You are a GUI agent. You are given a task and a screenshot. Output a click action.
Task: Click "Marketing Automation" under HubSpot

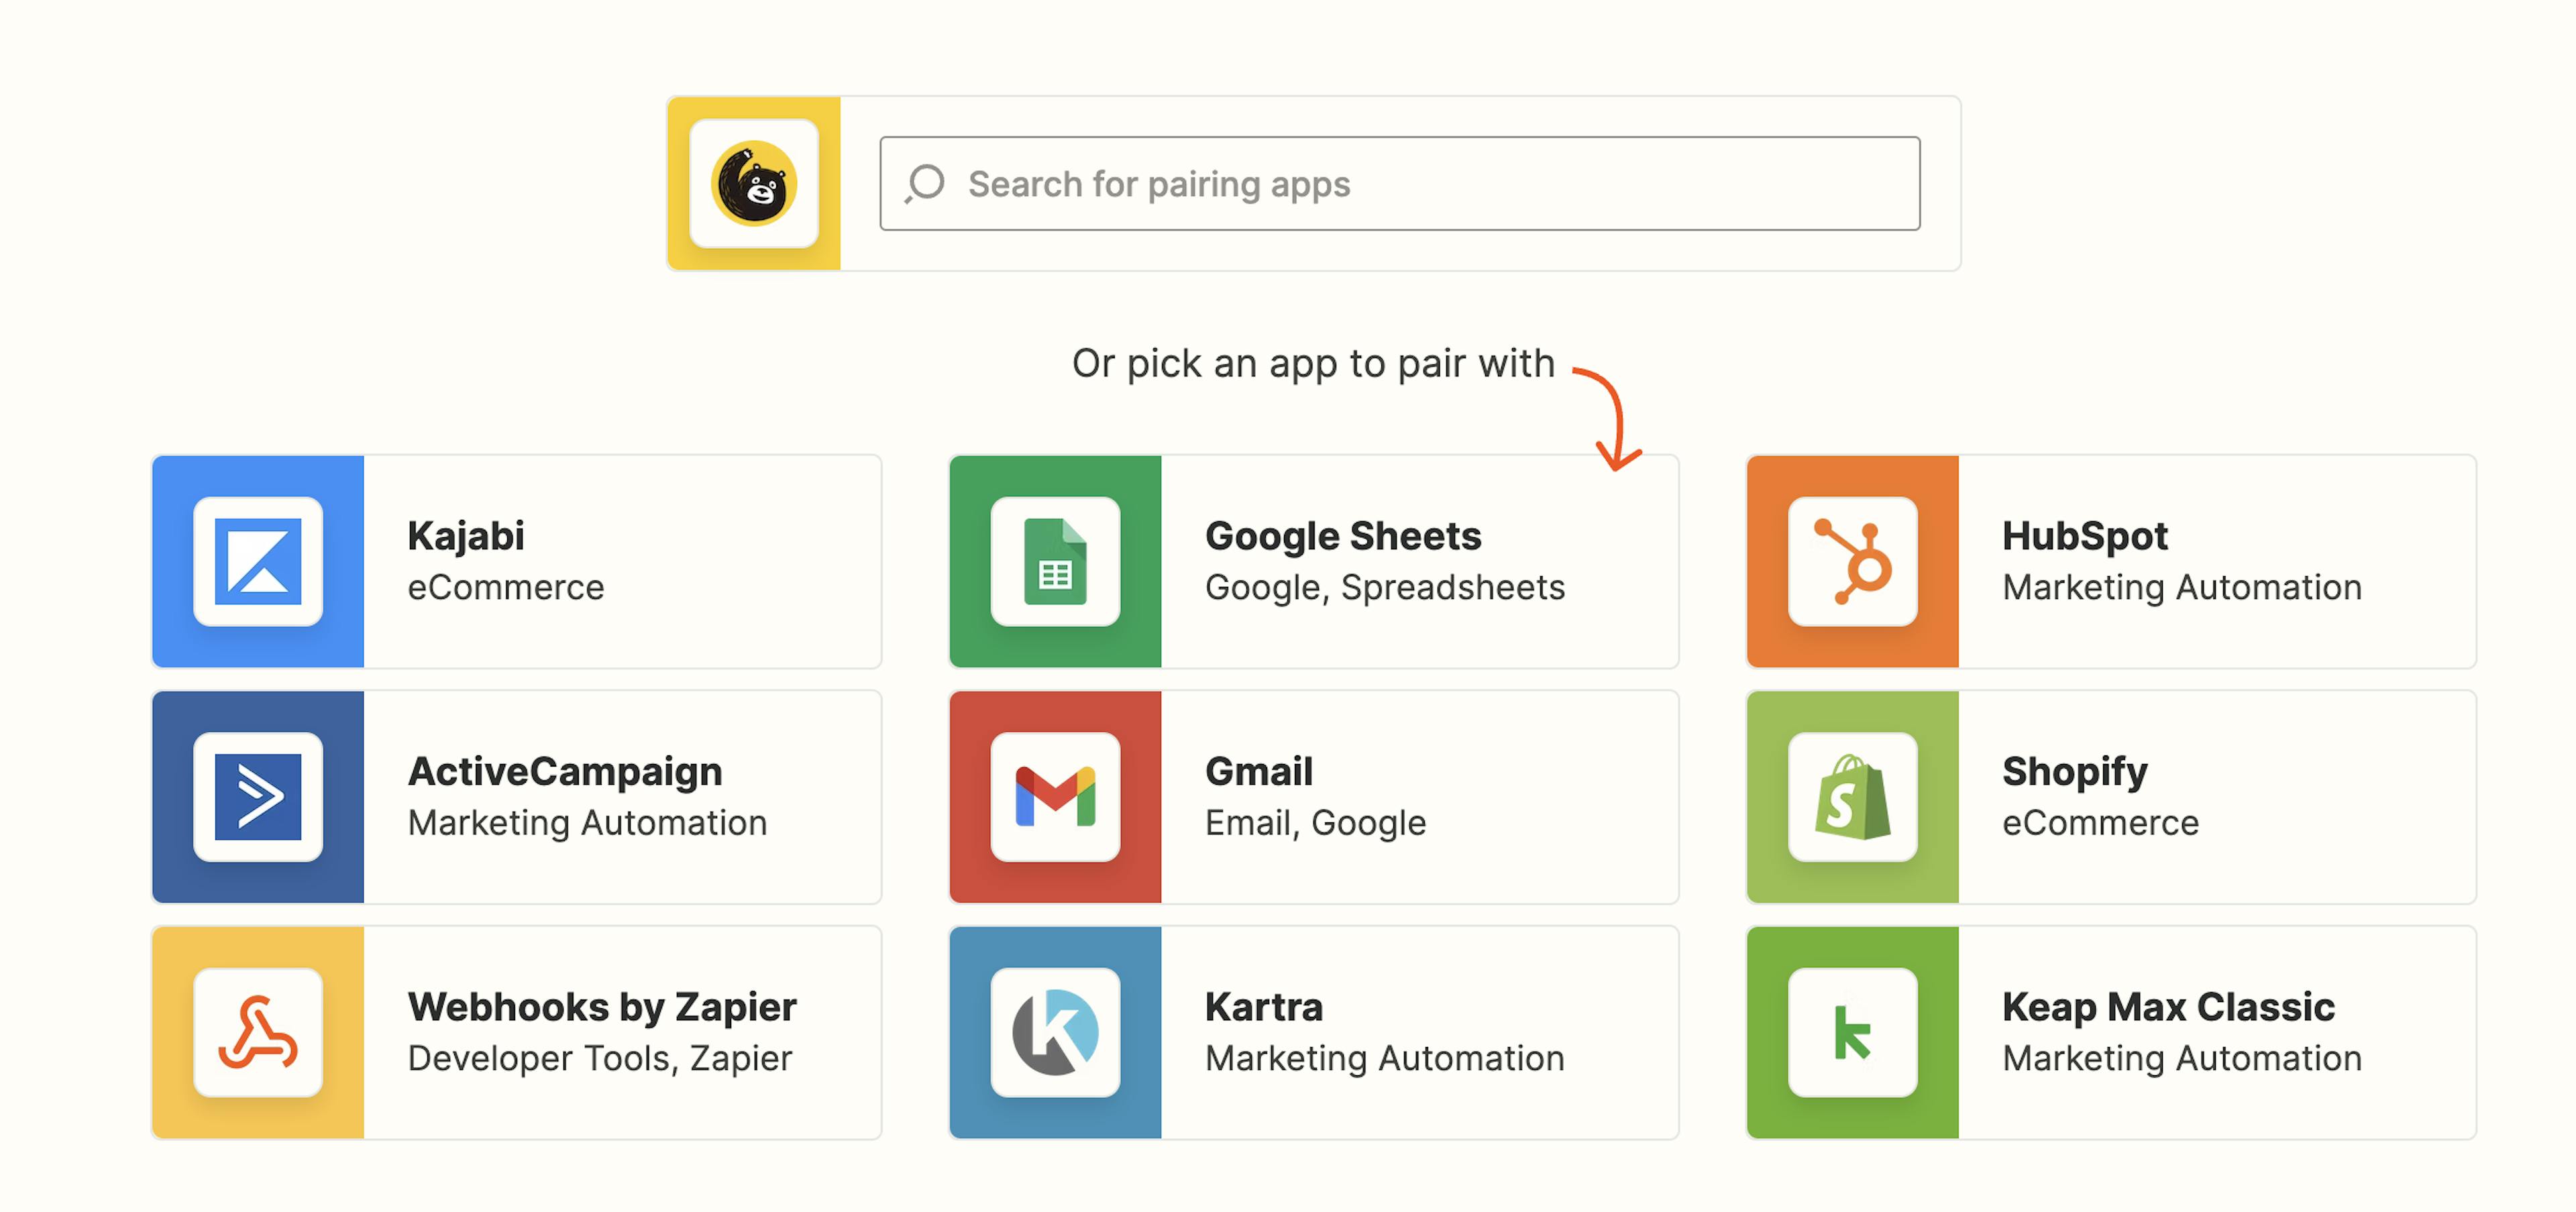[2182, 587]
